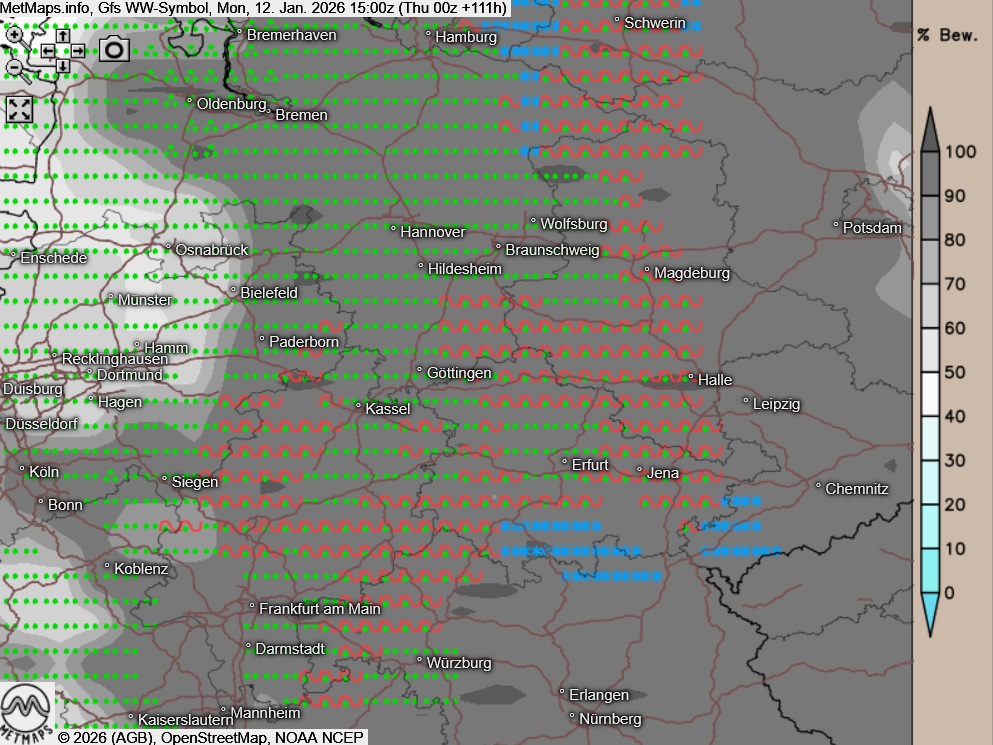Click the Leipzig city label
Viewport: 993px width, 745px height.
776,404
